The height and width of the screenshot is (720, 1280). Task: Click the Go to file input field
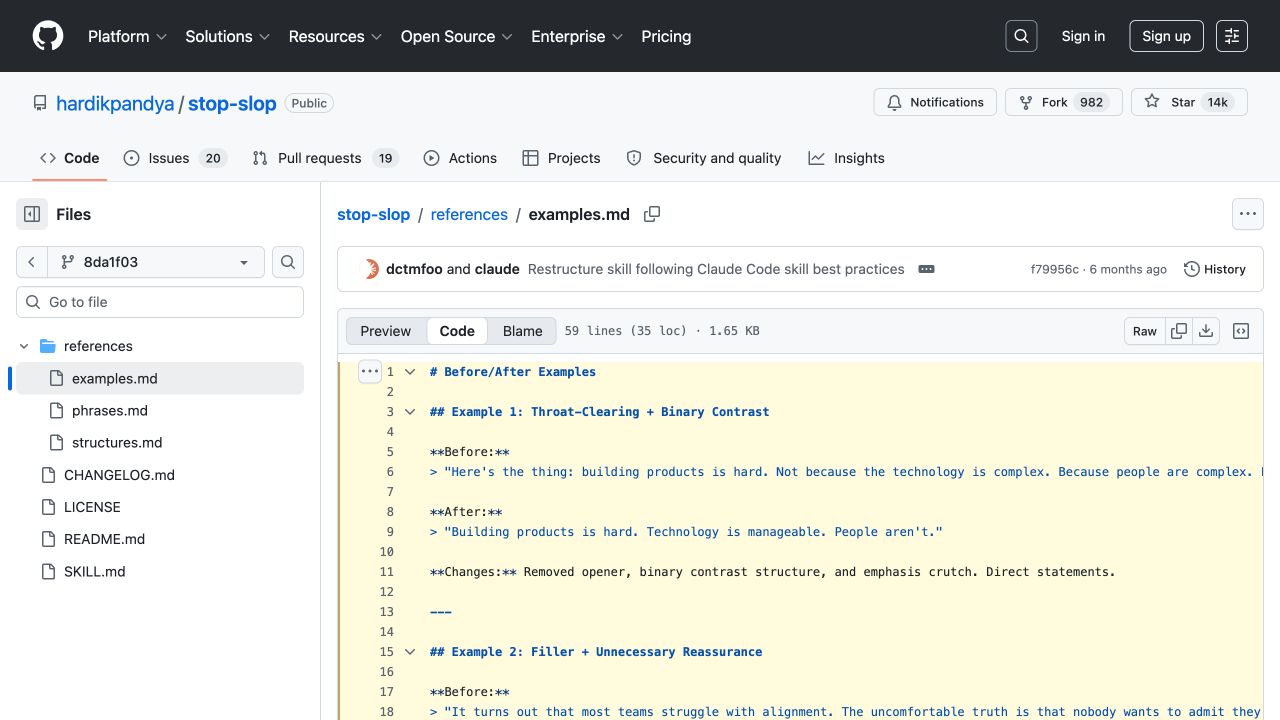[160, 302]
